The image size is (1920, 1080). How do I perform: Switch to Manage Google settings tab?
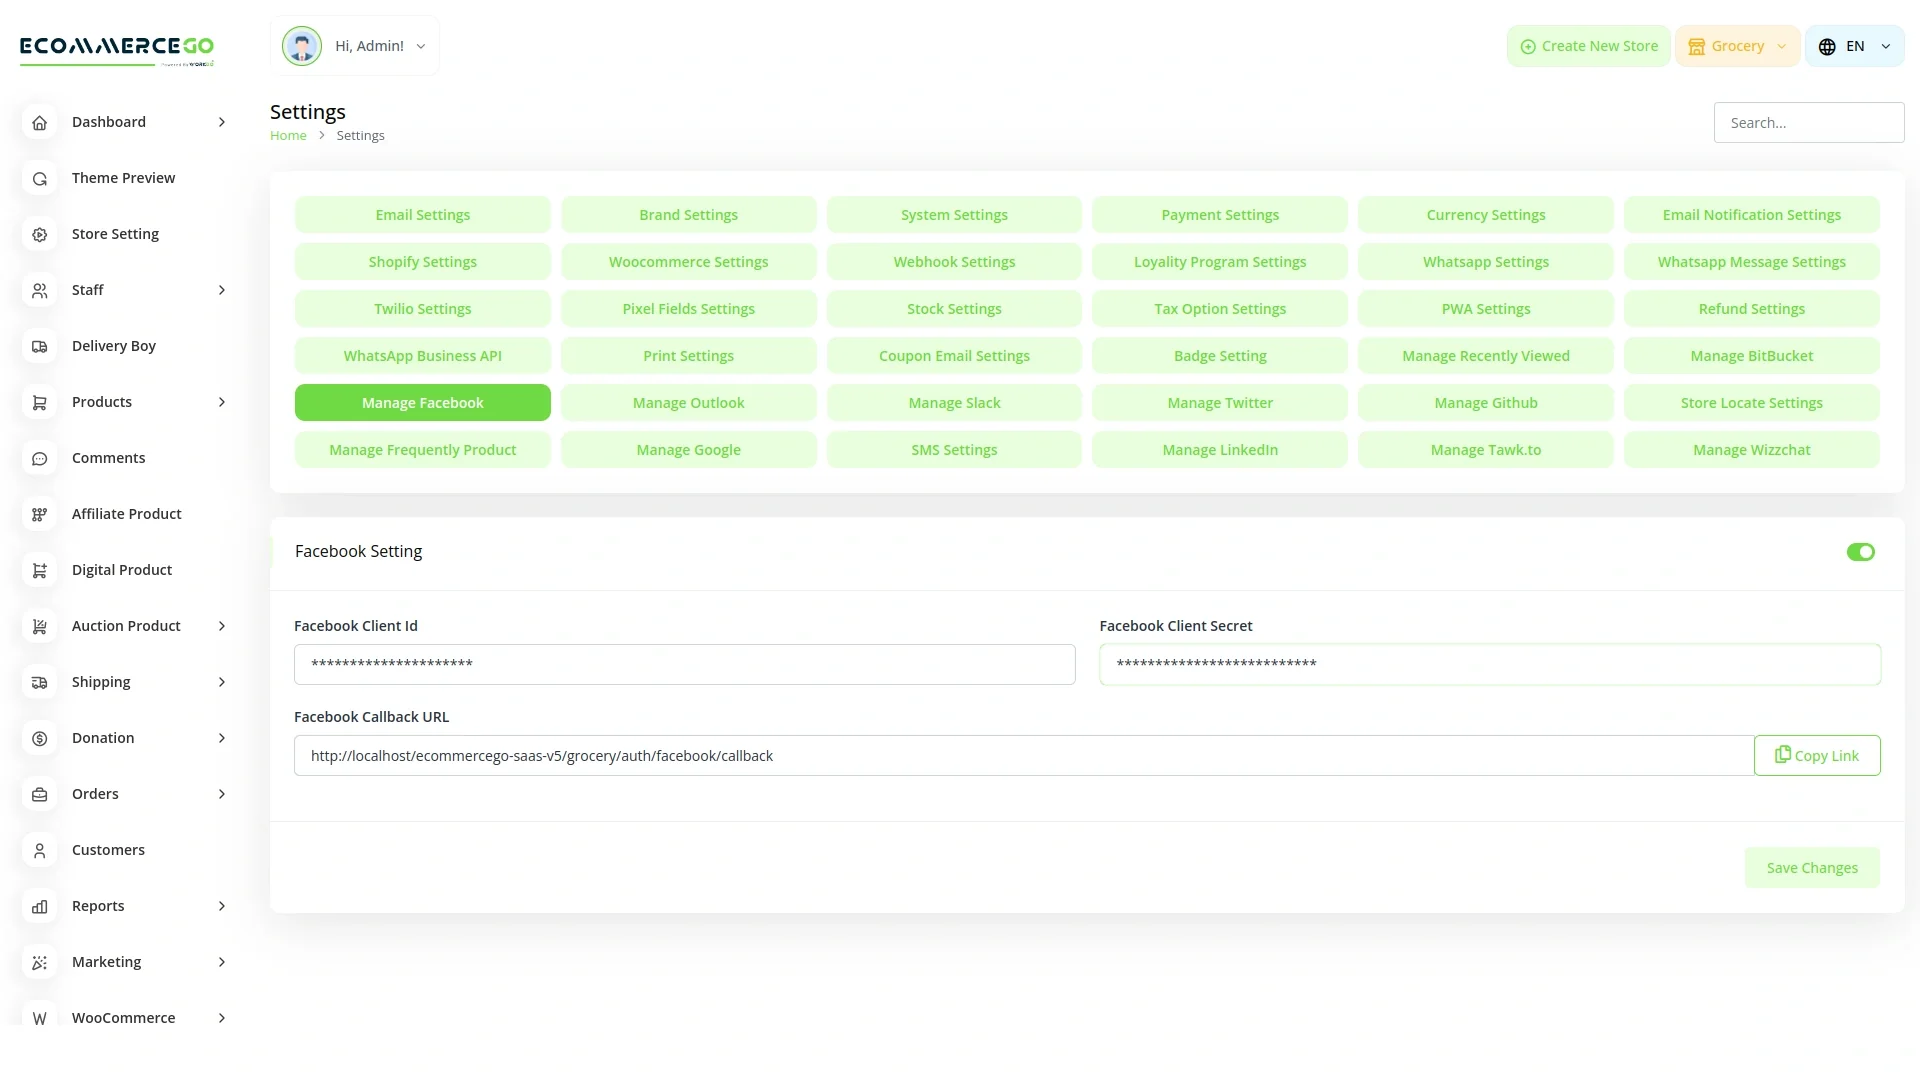click(x=688, y=450)
